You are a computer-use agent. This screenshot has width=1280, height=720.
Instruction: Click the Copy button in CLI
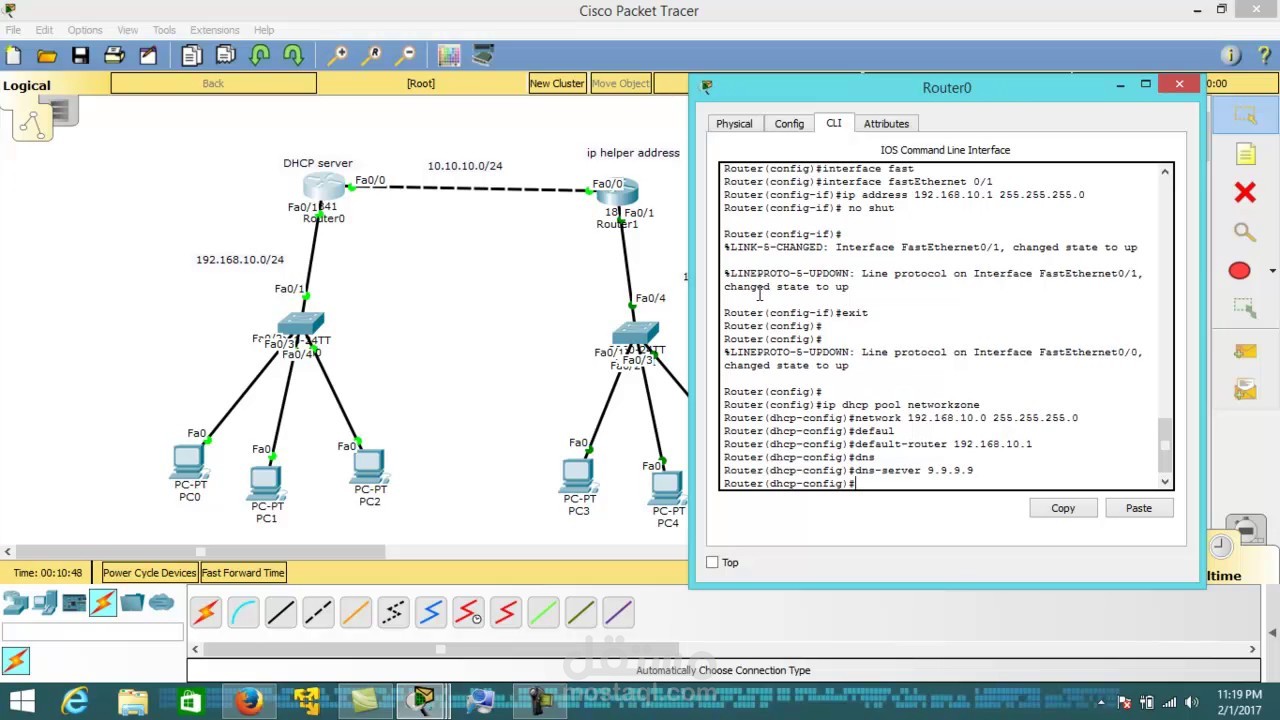(x=1063, y=508)
